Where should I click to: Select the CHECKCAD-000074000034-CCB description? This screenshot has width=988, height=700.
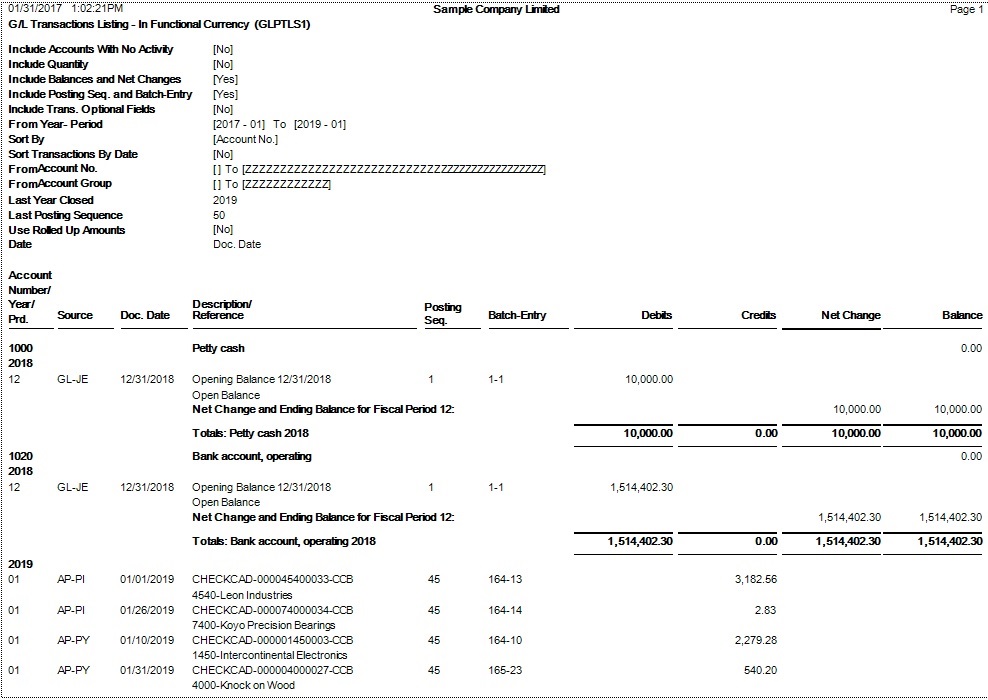tap(272, 610)
